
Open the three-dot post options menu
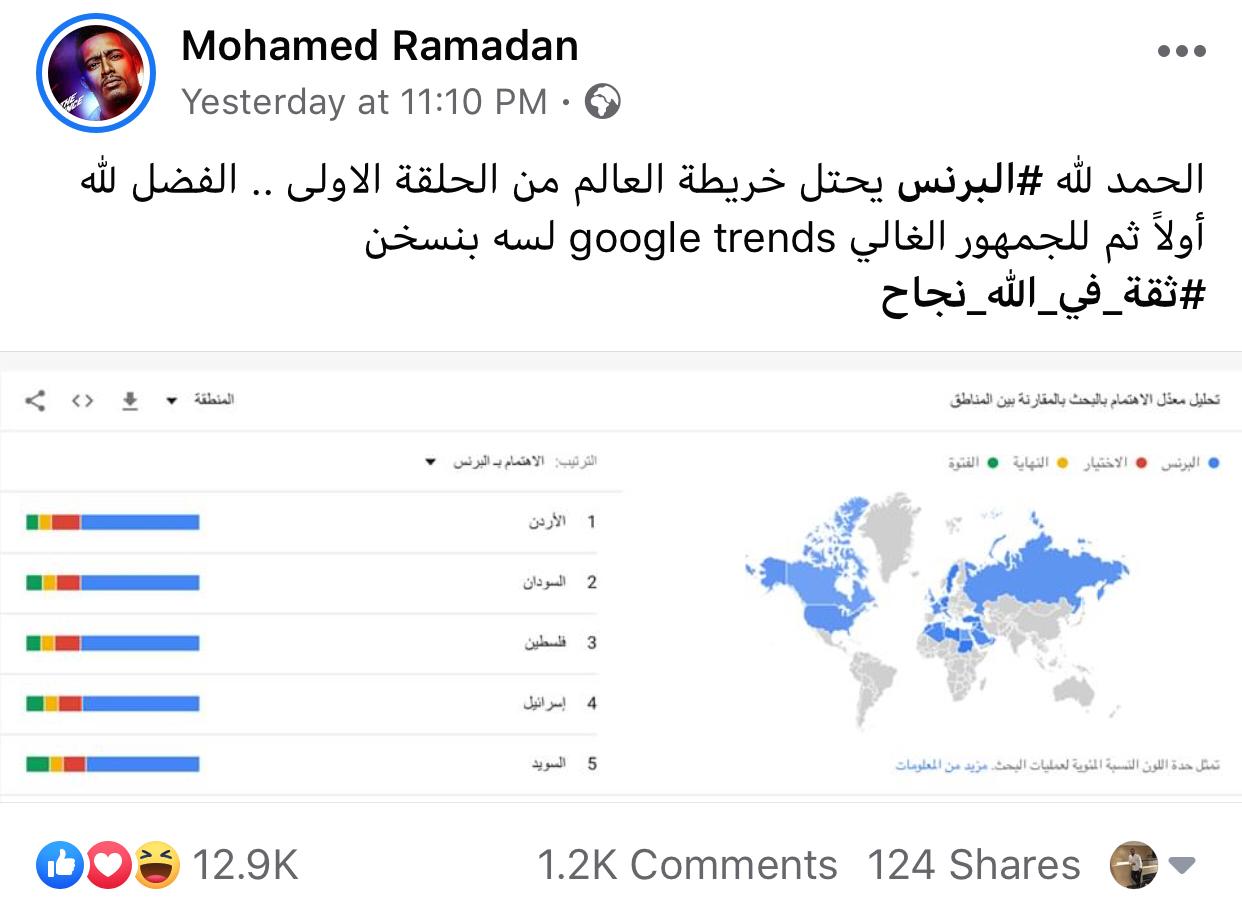(x=1180, y=51)
